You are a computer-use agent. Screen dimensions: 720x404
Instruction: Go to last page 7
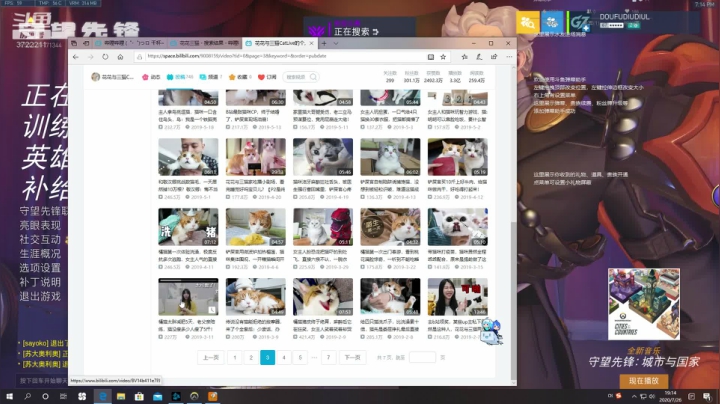tap(328, 357)
